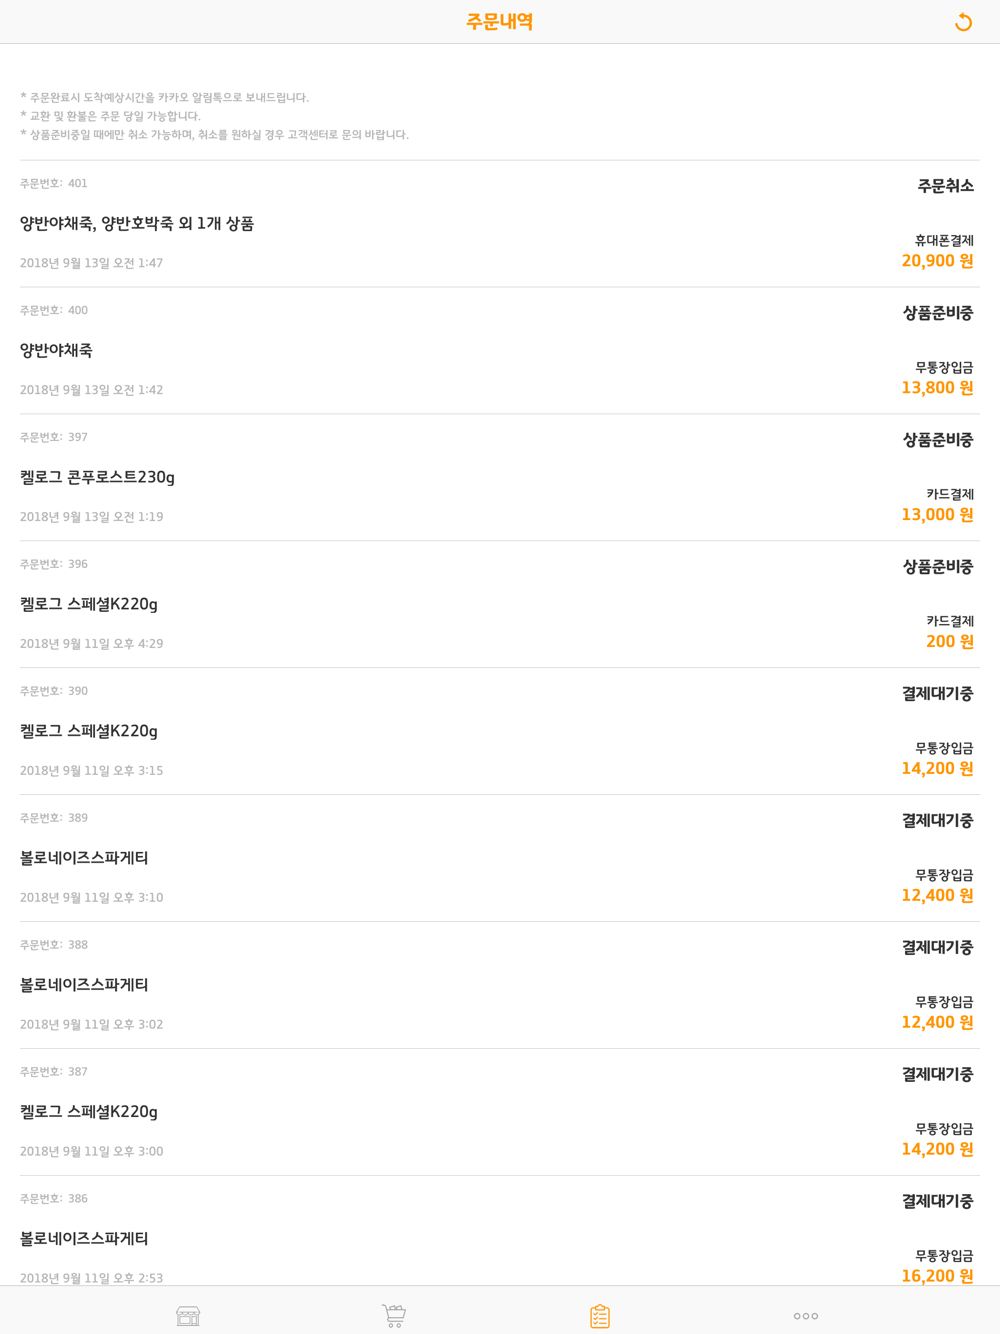The image size is (1000, 1334).
Task: Tap the 주문취소 status label
Action: 945,186
